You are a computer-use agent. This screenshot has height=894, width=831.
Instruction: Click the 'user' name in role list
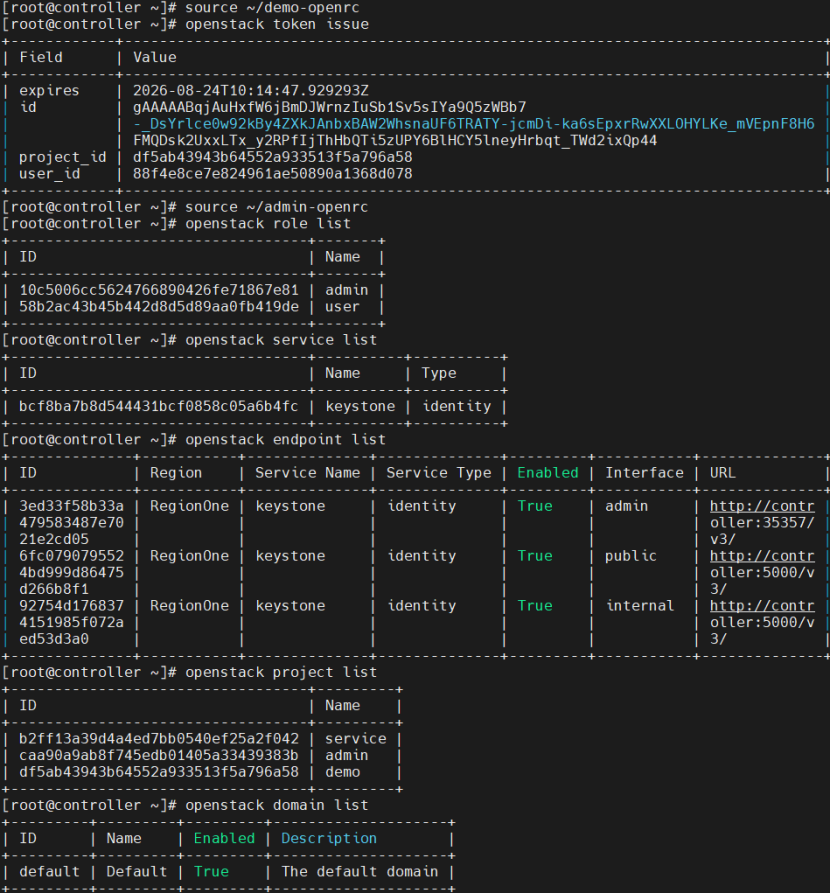click(x=343, y=307)
